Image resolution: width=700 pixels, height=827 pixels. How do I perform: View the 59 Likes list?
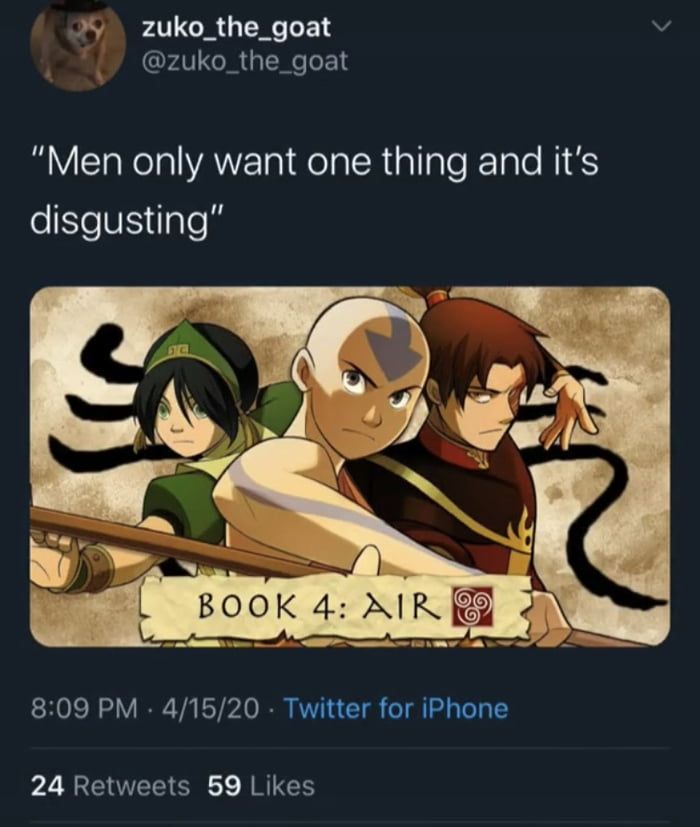click(261, 786)
